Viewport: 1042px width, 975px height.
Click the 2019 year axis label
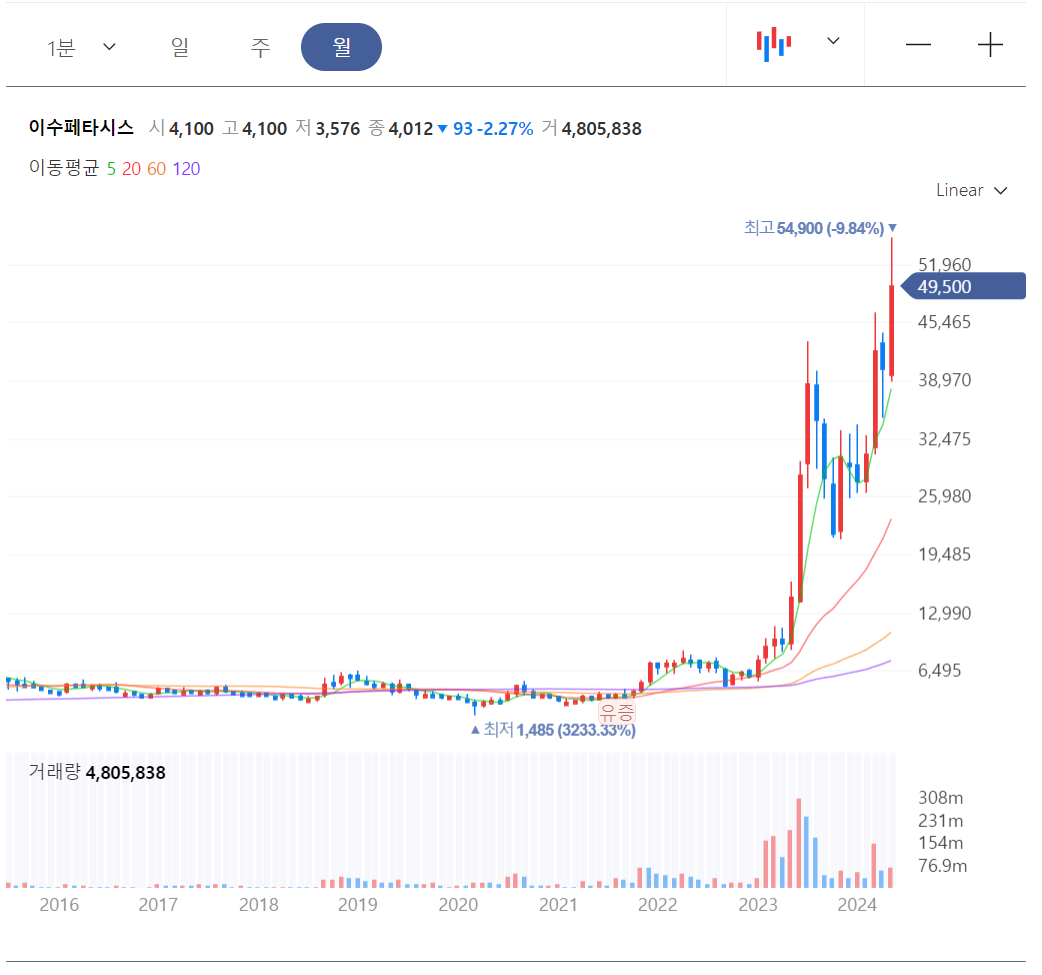pyautogui.click(x=358, y=905)
